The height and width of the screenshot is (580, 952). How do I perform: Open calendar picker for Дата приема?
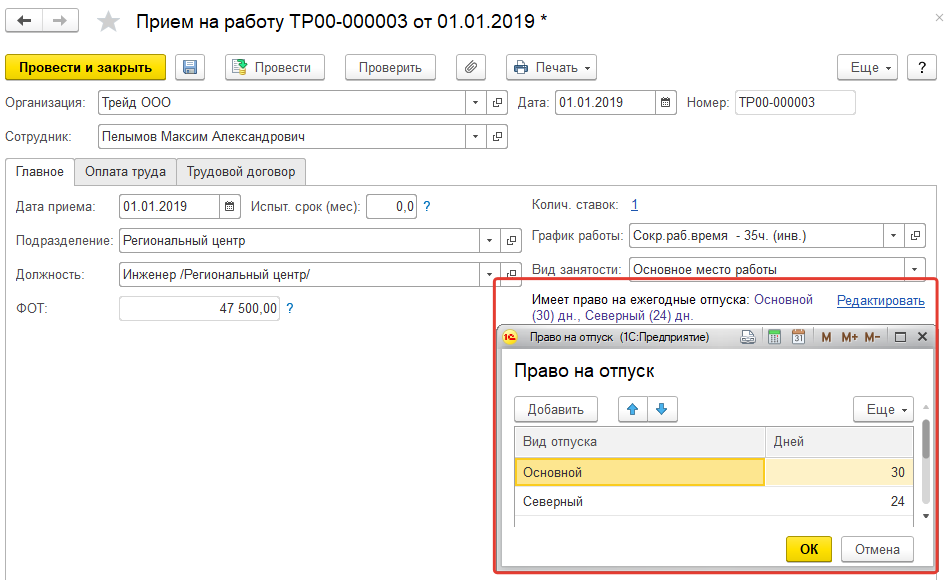[x=230, y=206]
